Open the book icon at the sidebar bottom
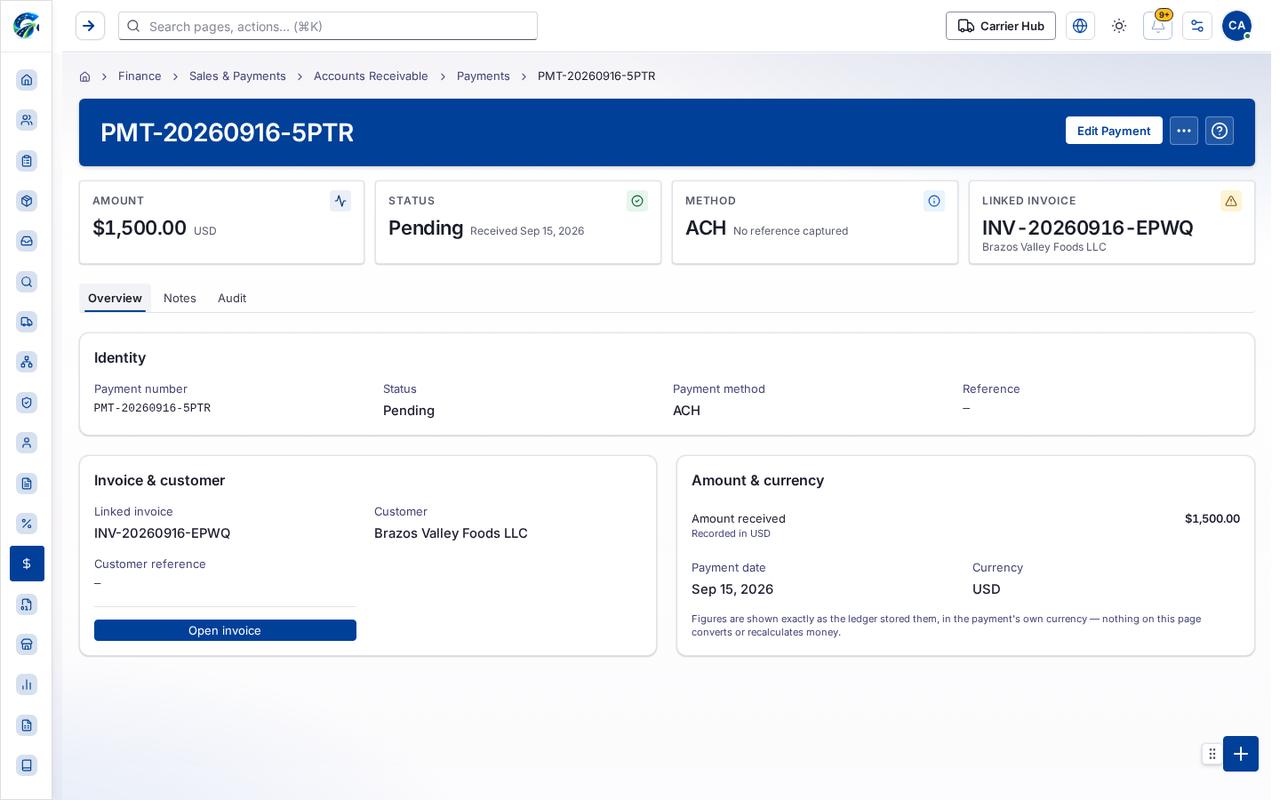Screen dimensions: 1280x800 point(27,765)
